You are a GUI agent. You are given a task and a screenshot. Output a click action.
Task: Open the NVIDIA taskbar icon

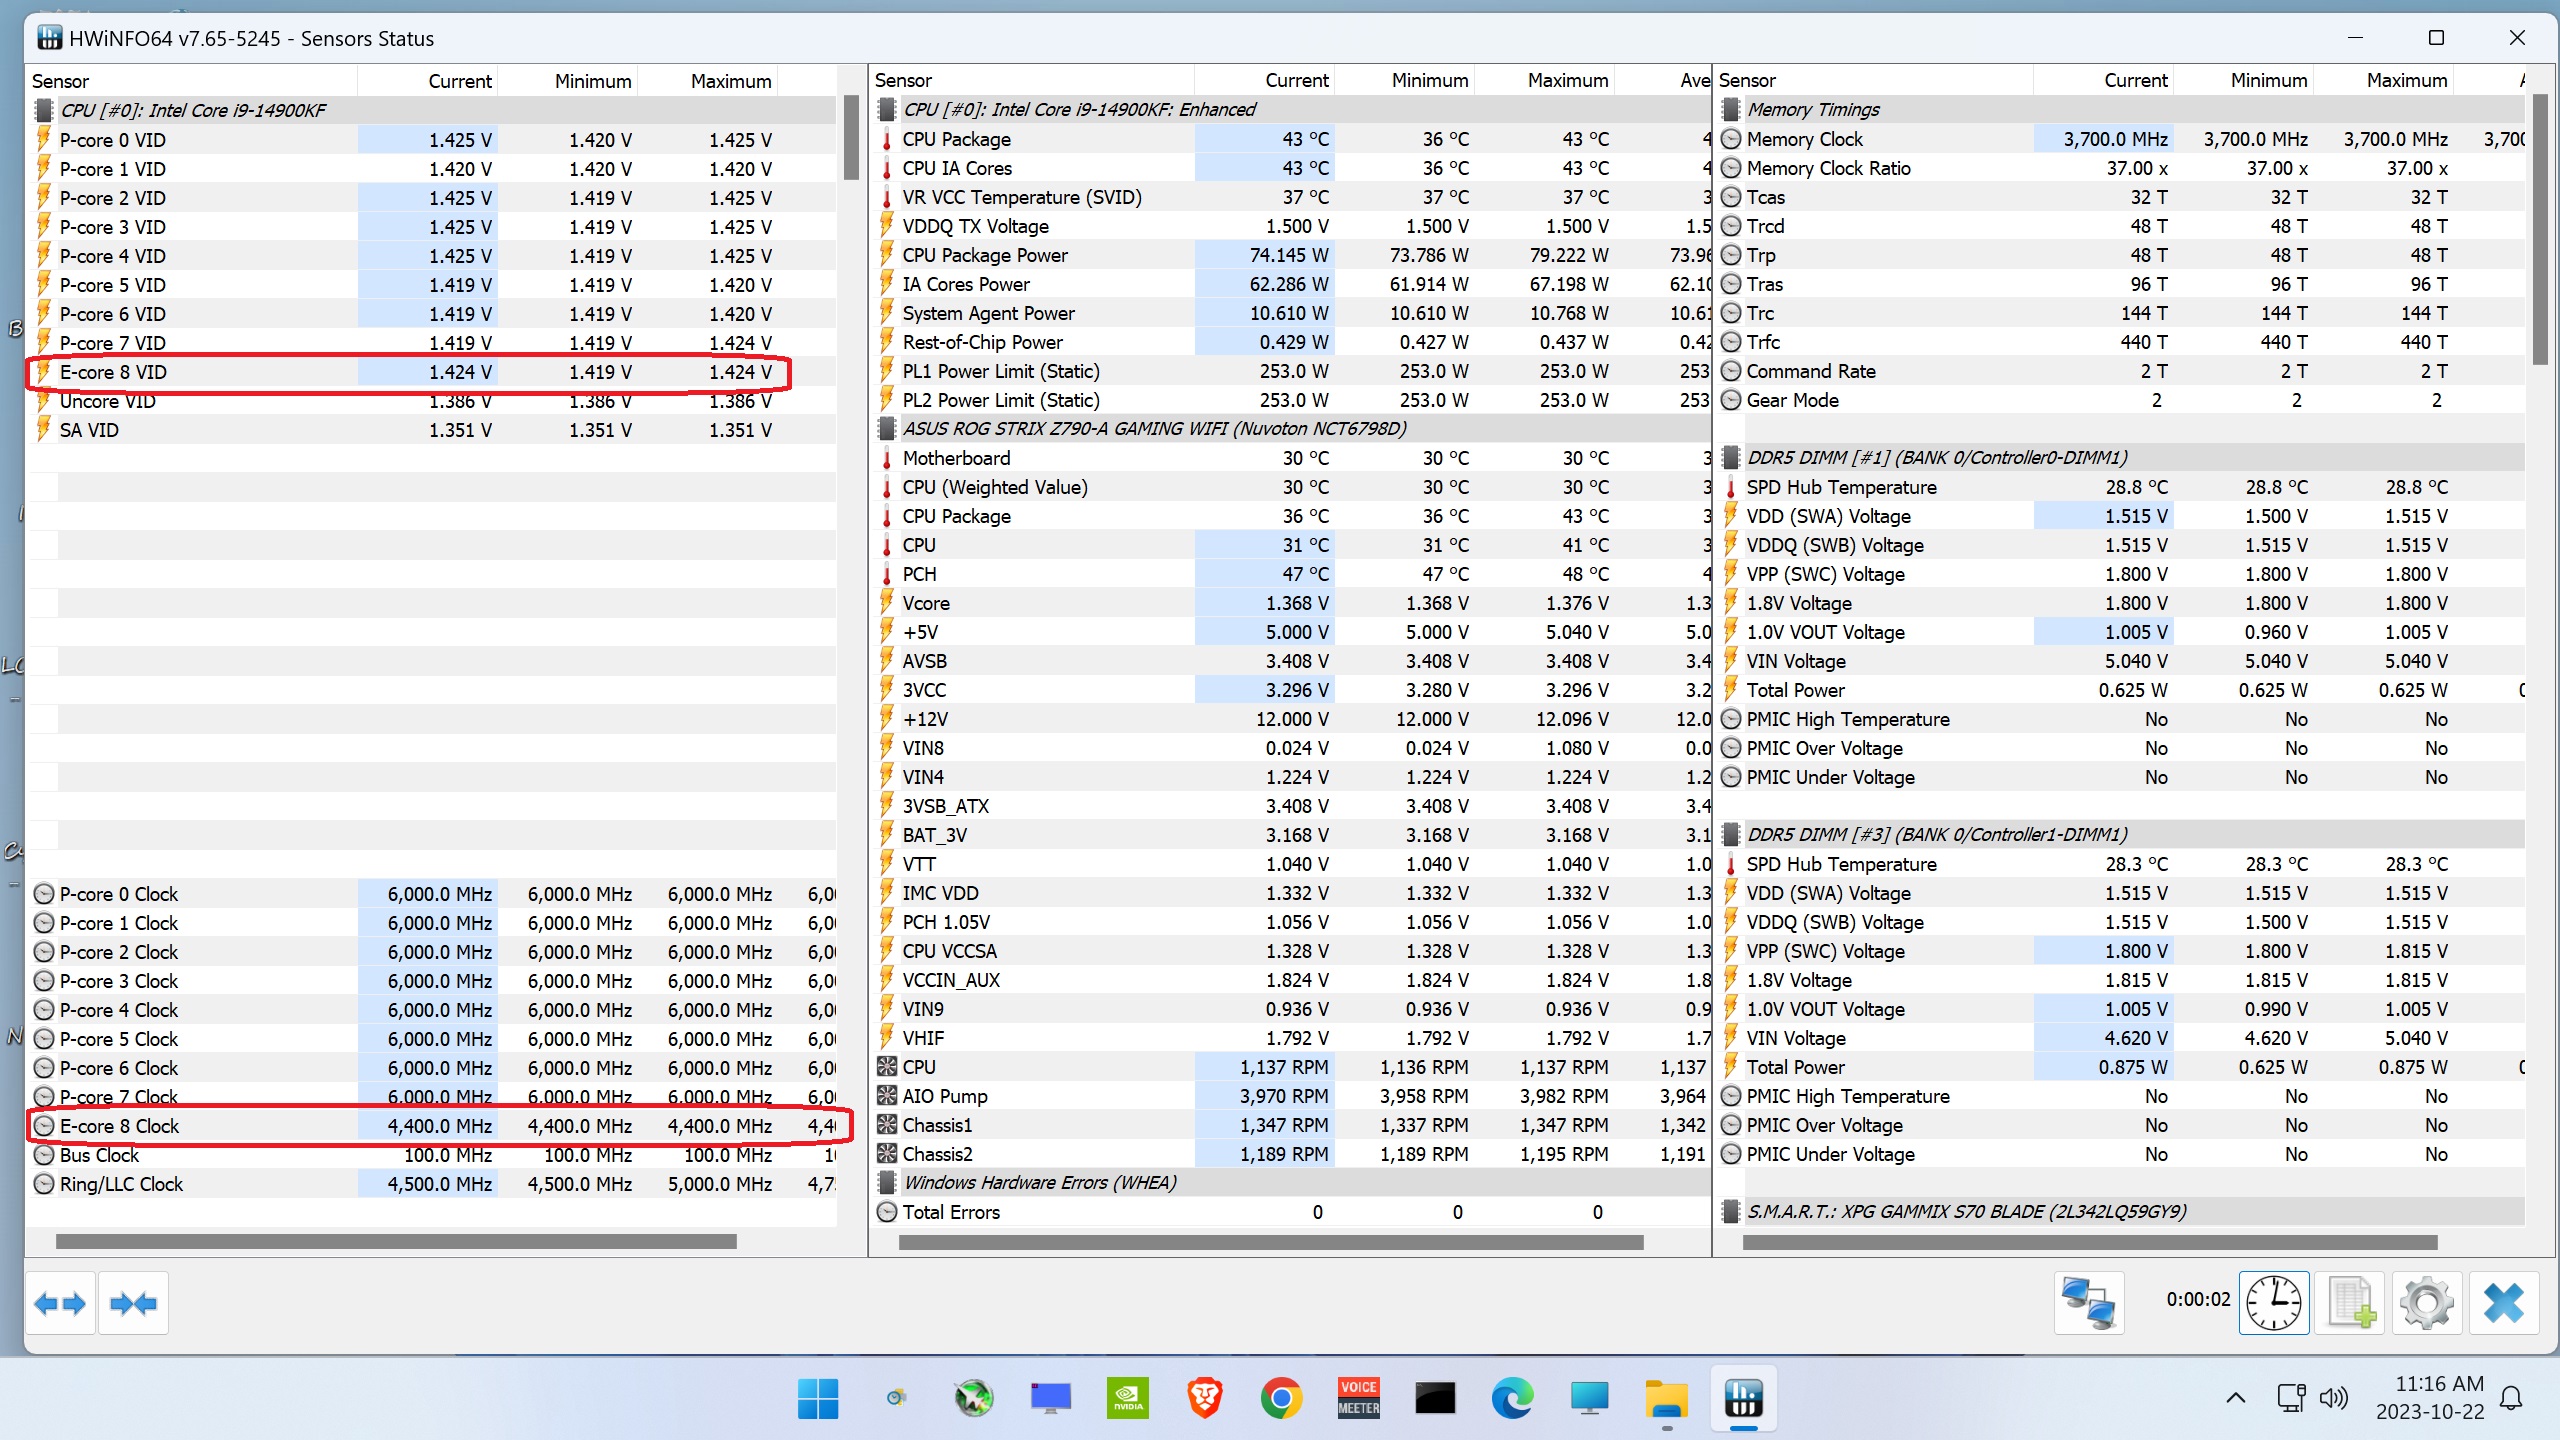(1128, 1398)
